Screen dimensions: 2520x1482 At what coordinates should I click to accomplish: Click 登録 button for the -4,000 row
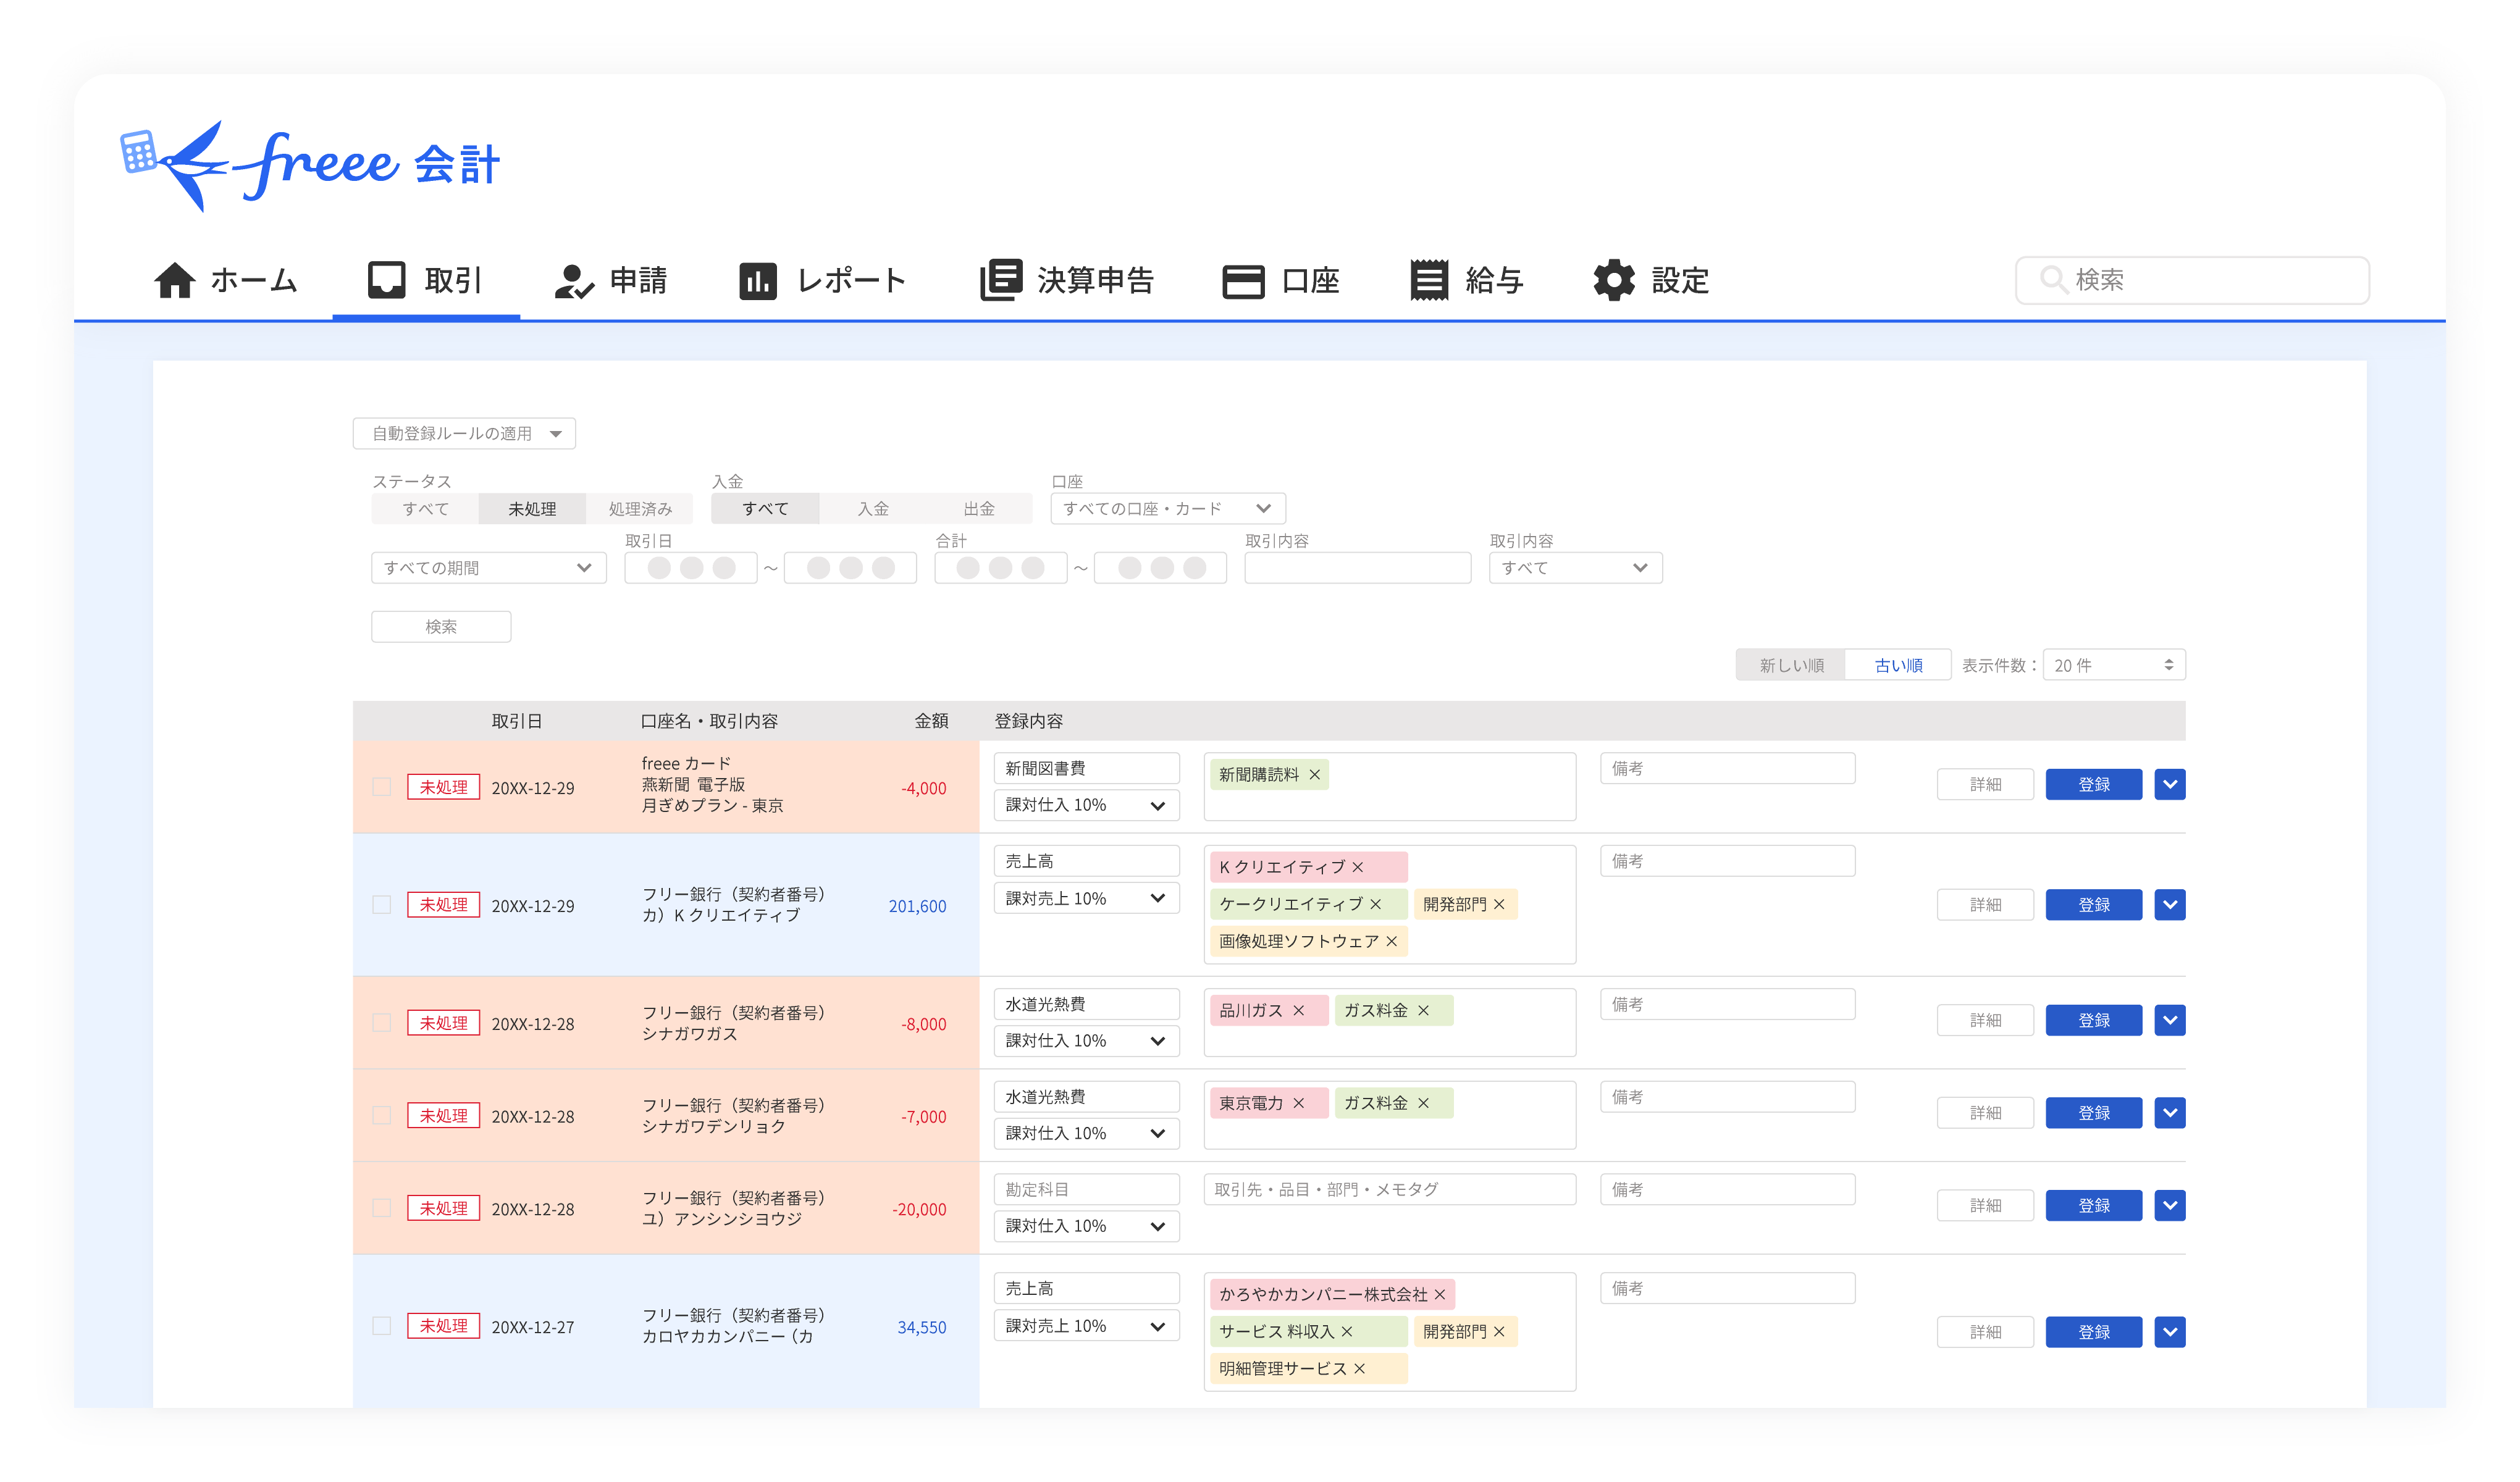pyautogui.click(x=2093, y=785)
